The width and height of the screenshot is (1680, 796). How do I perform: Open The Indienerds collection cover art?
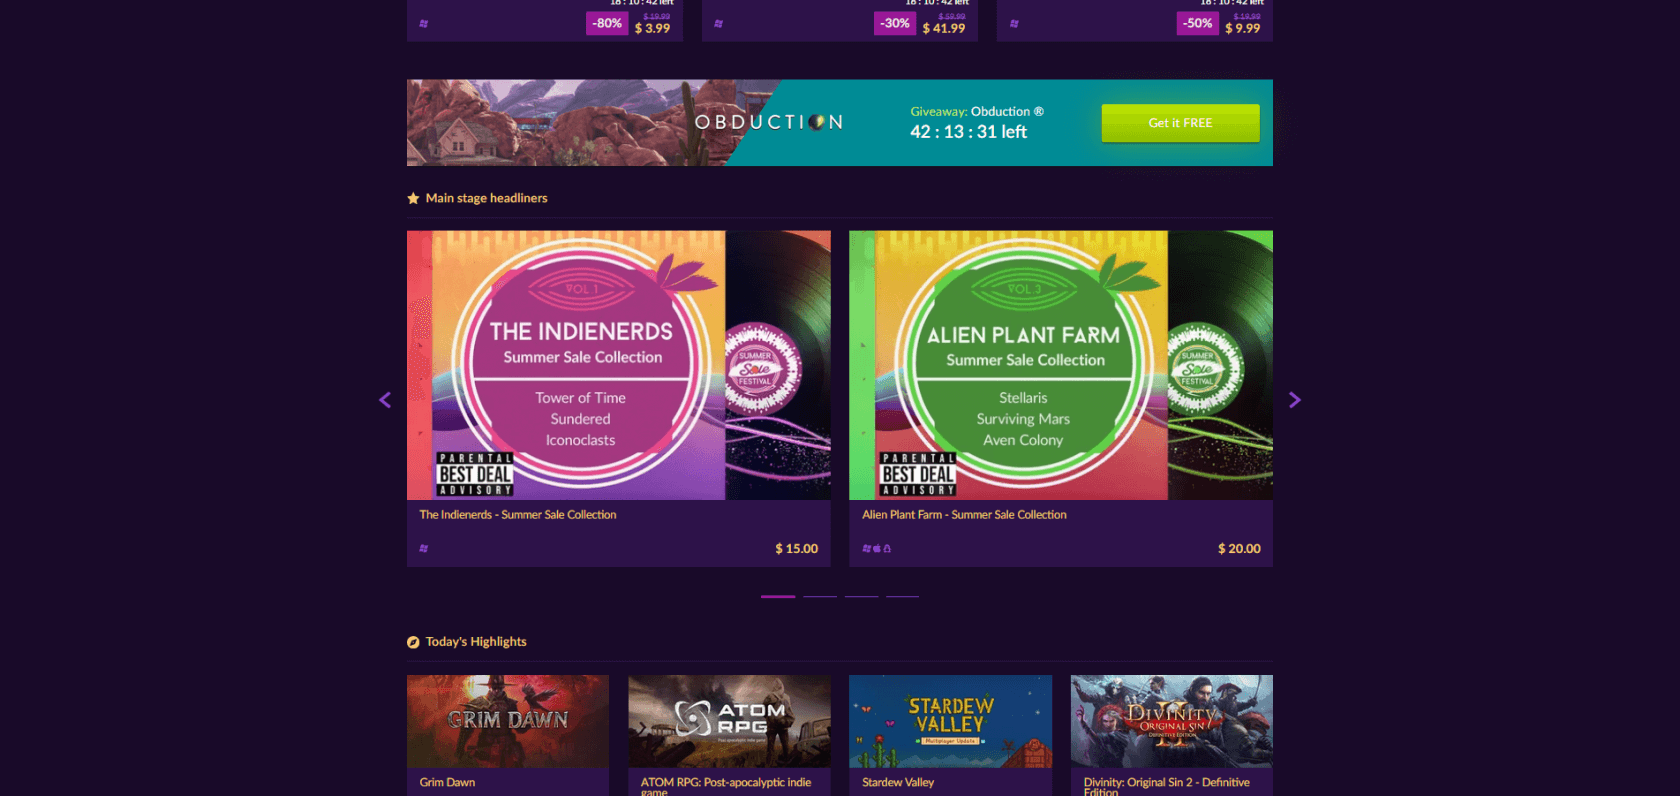pyautogui.click(x=619, y=365)
